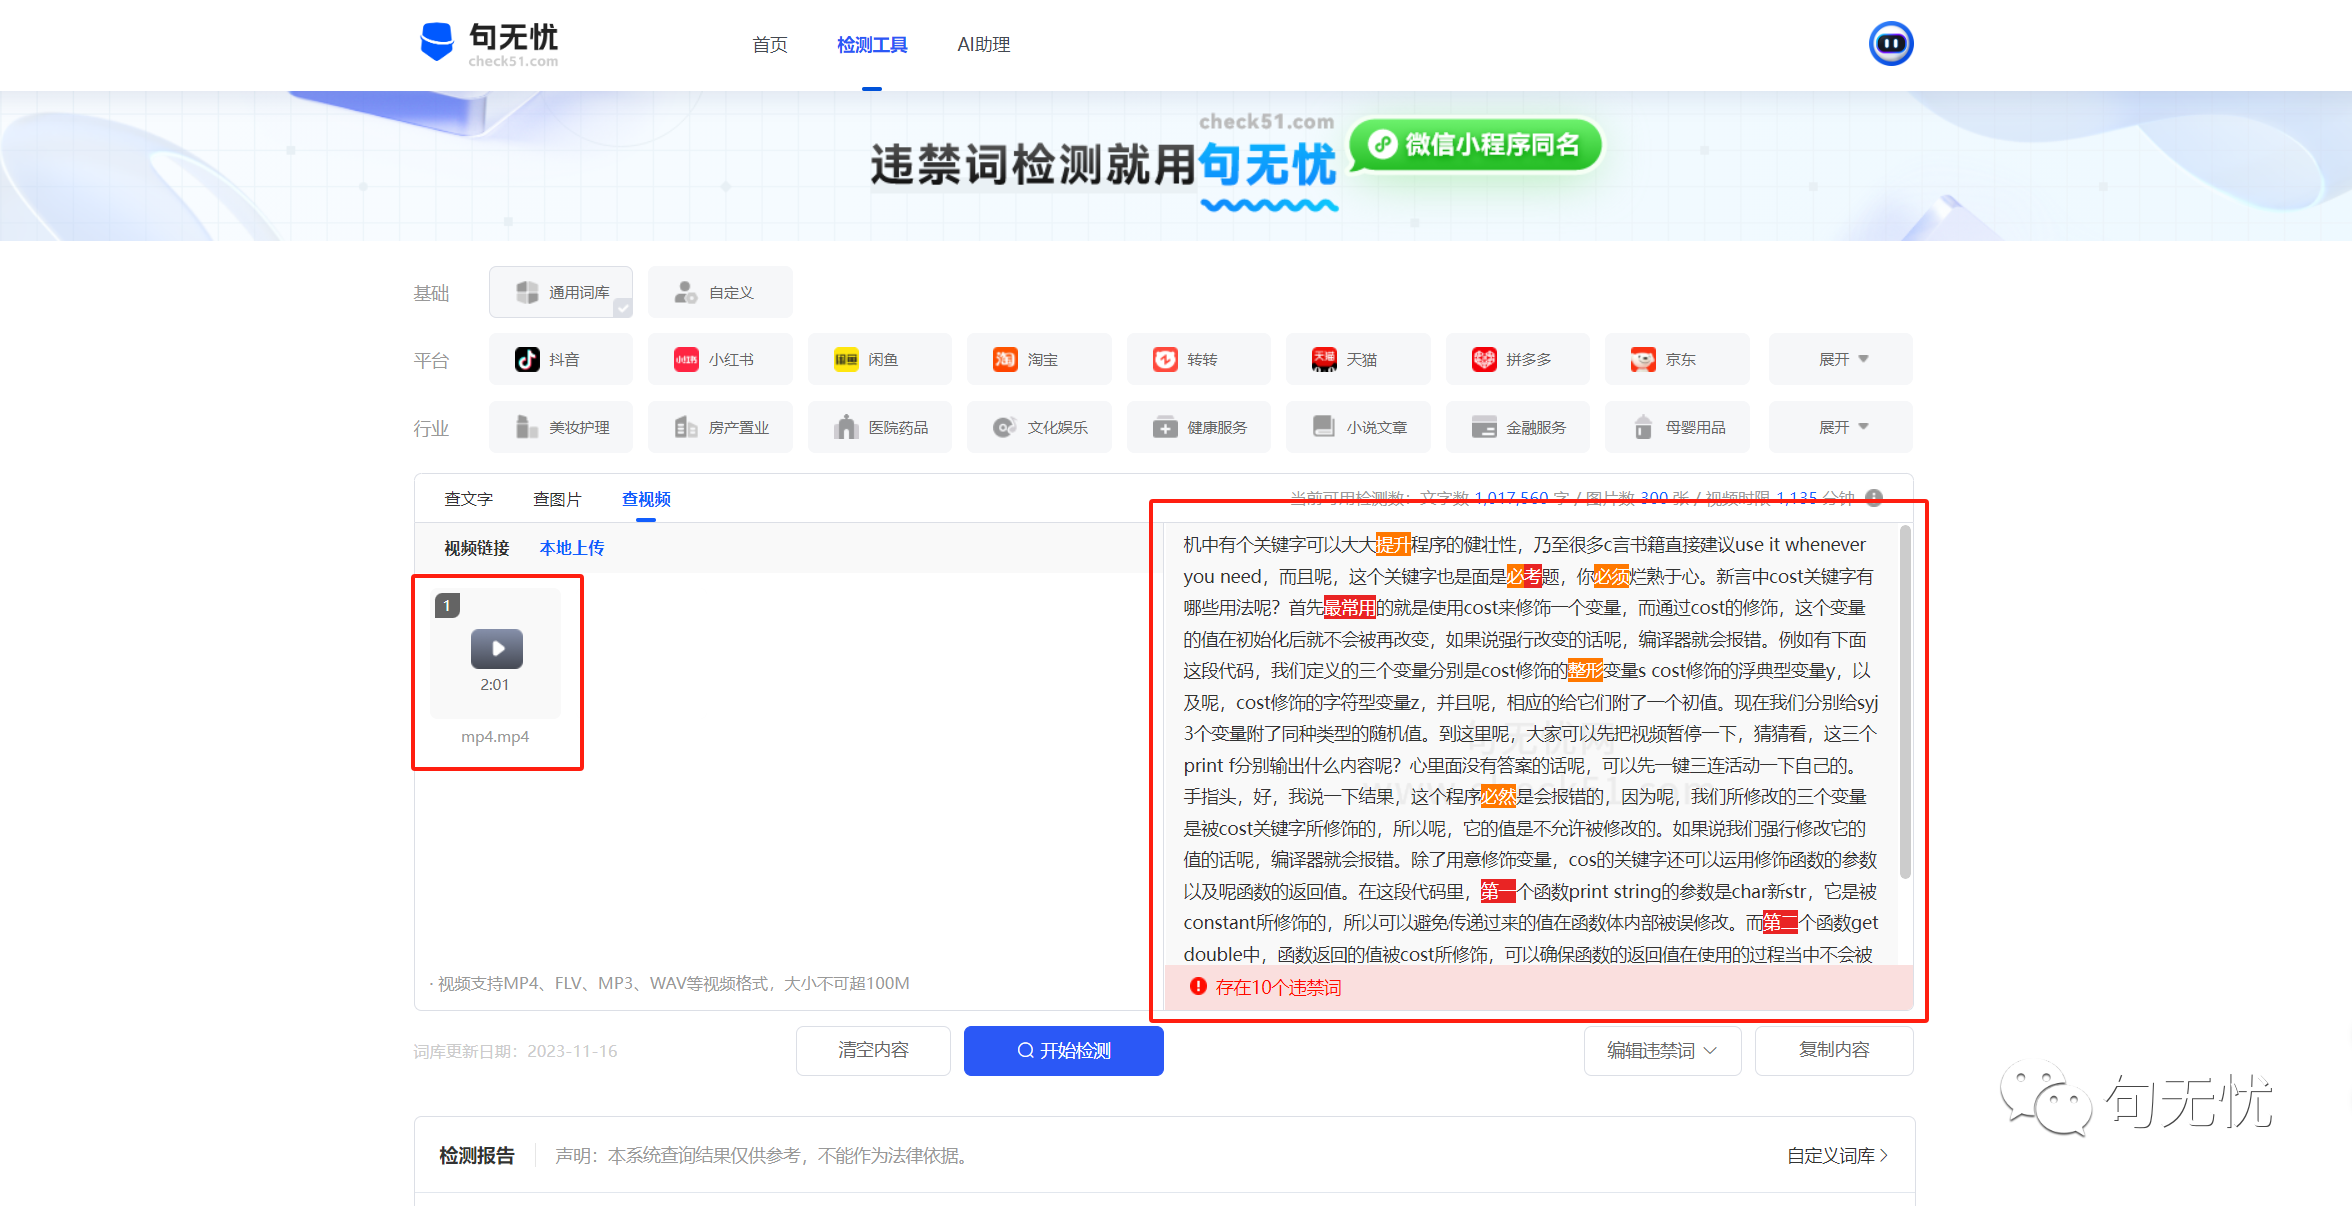The width and height of the screenshot is (2352, 1206).
Task: Select the 本地上传 sub-tab
Action: [572, 548]
